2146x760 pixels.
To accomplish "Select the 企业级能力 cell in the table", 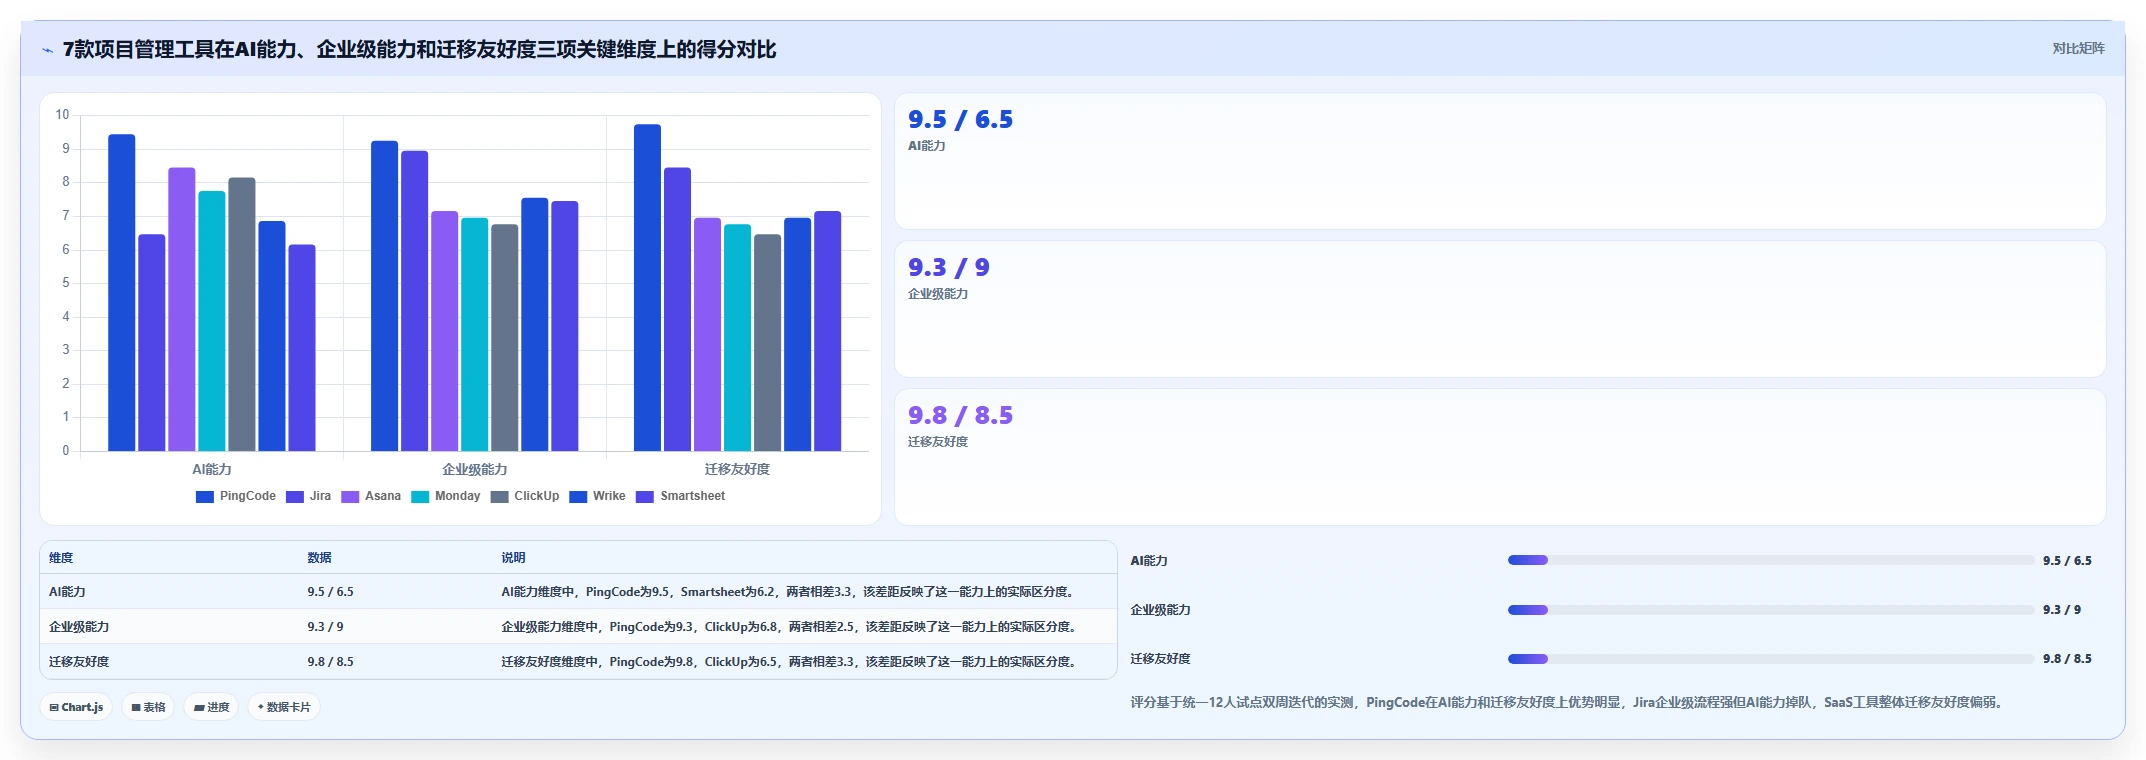I will pos(79,627).
